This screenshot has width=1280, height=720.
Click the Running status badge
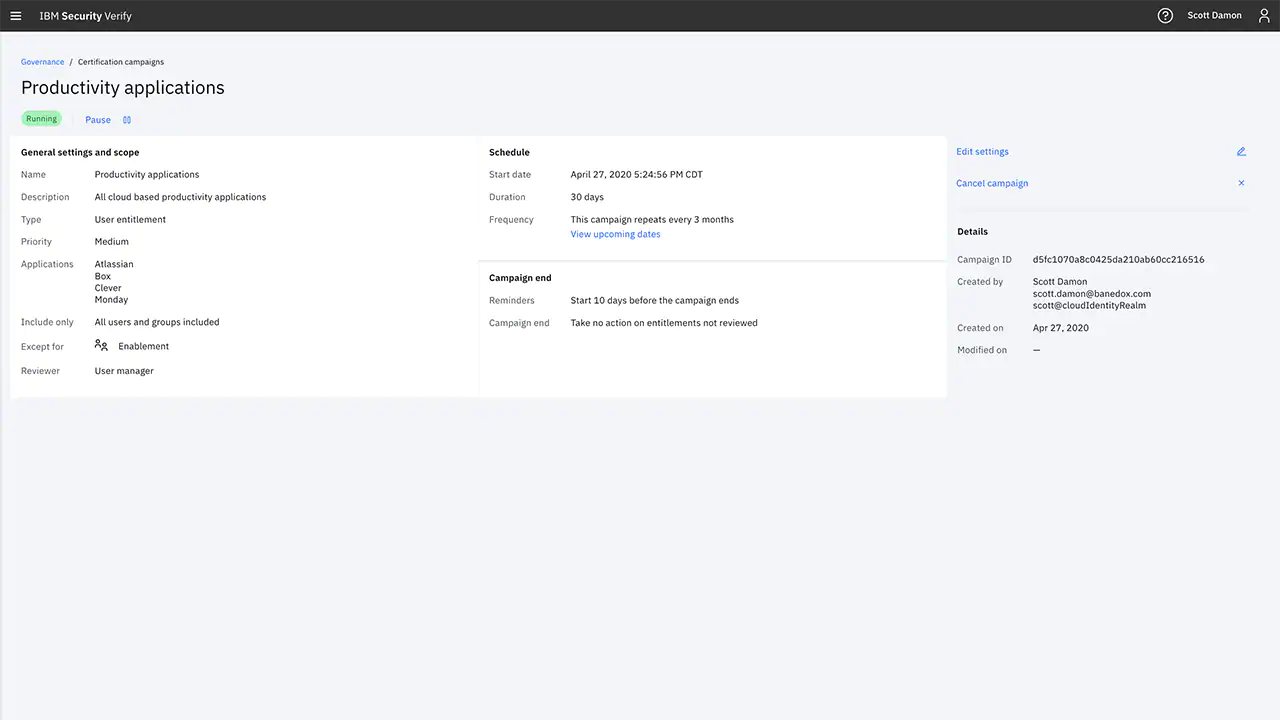pyautogui.click(x=41, y=119)
